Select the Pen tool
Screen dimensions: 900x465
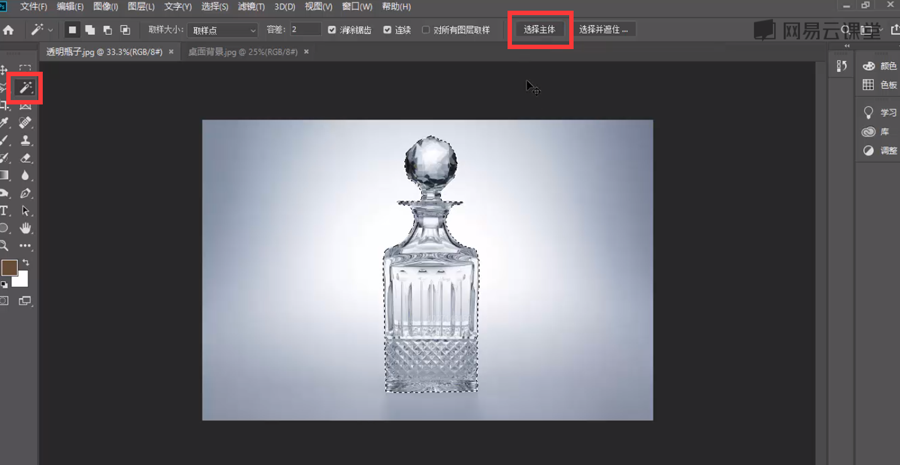point(25,193)
